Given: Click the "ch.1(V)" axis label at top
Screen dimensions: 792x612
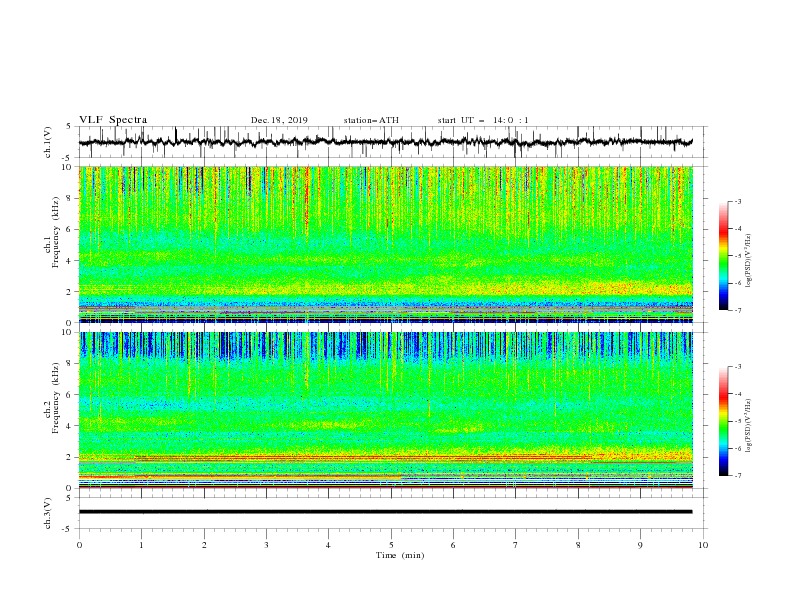Looking at the screenshot, I should [x=48, y=142].
